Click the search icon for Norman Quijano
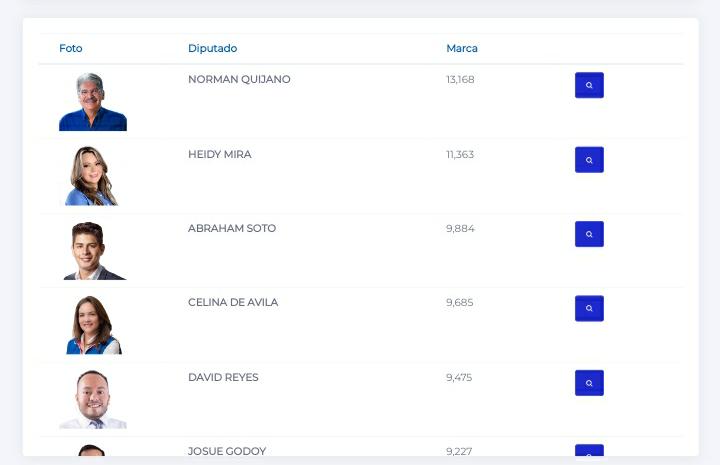 589,85
